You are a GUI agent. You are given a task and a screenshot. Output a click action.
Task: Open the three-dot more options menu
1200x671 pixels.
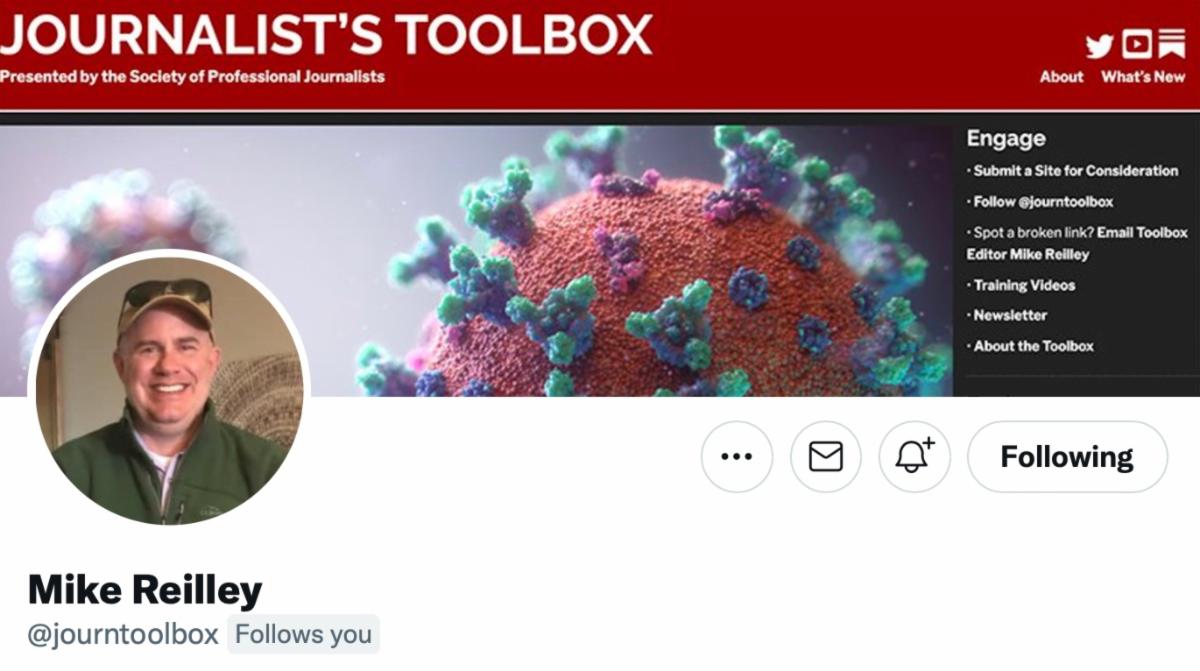(x=737, y=457)
